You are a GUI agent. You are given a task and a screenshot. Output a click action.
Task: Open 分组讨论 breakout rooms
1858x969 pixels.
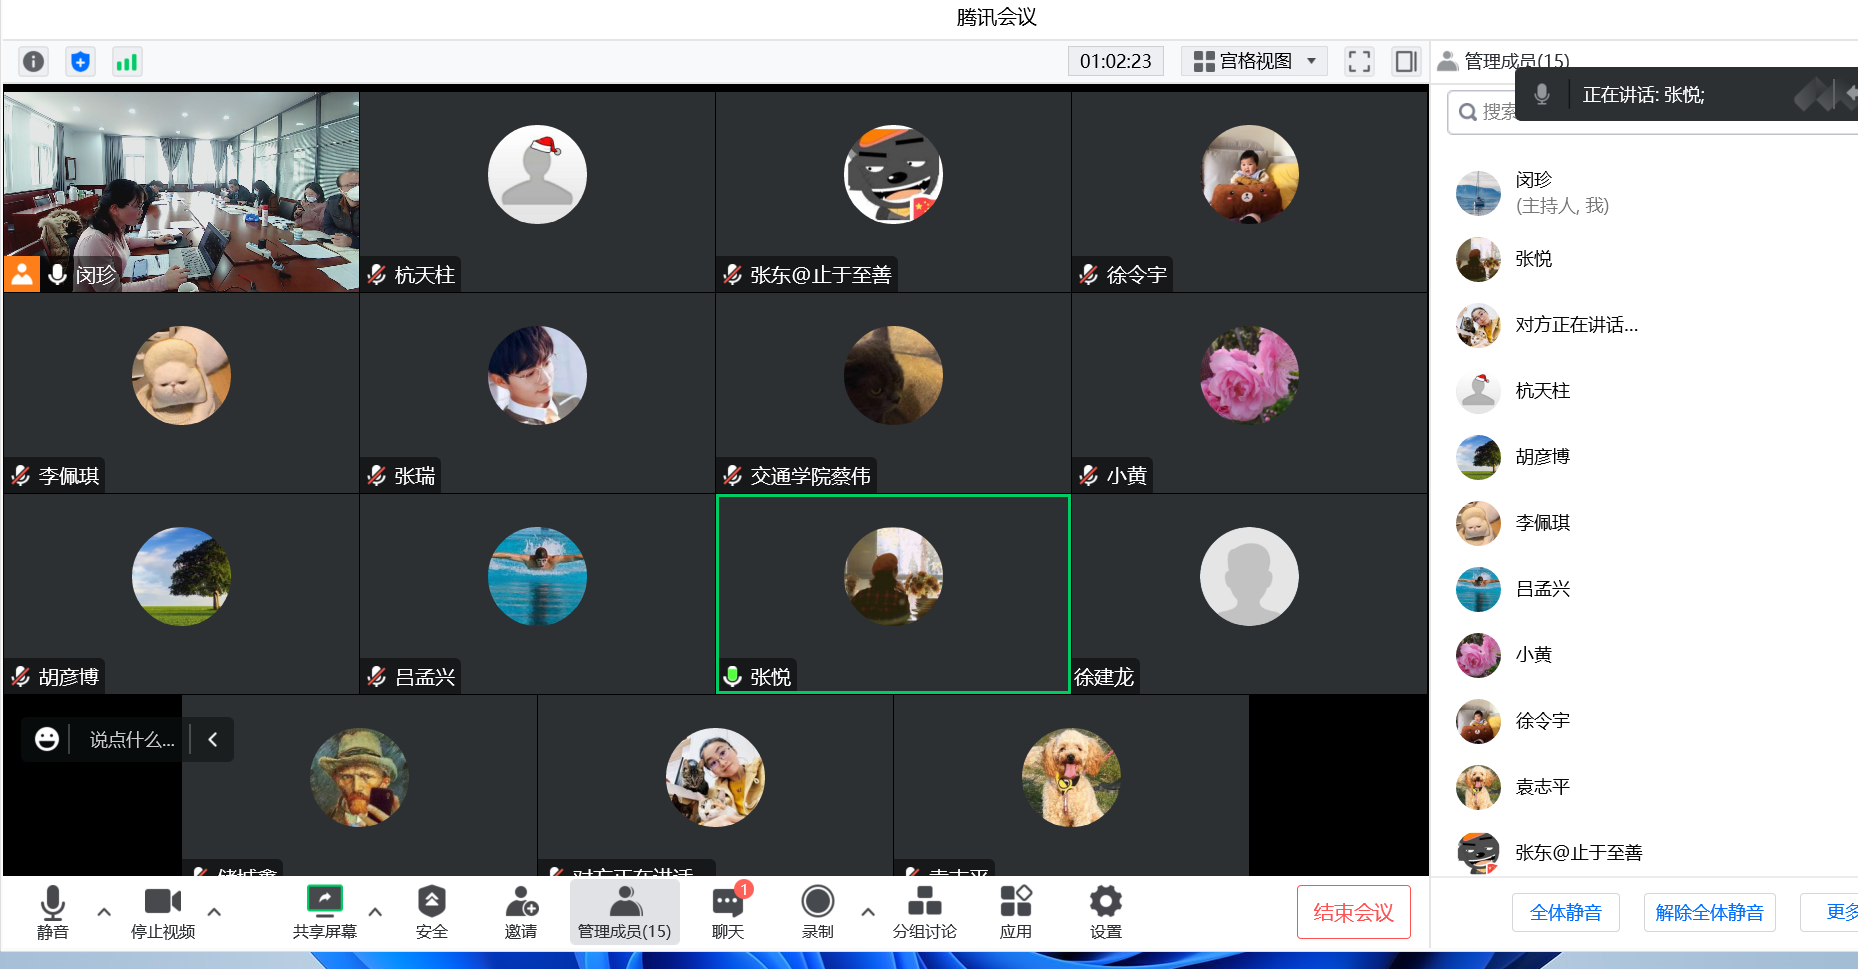(924, 911)
